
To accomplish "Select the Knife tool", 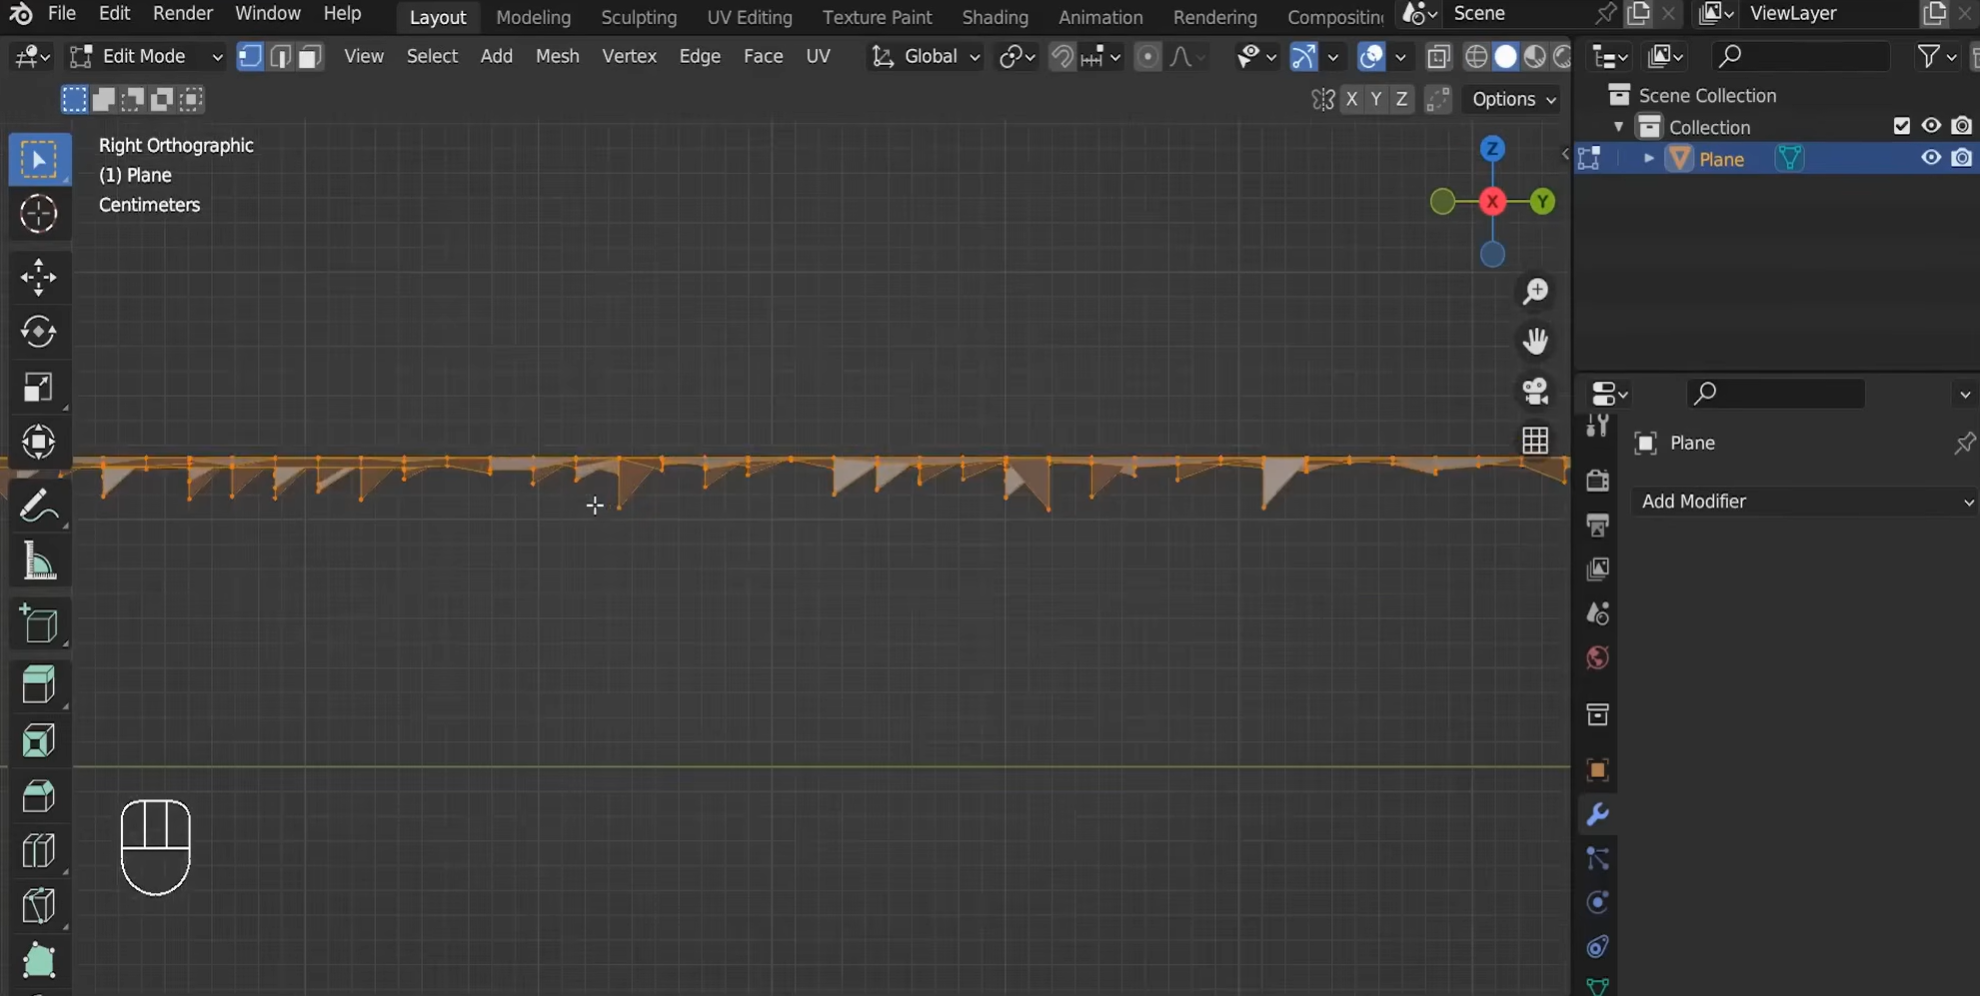I will tap(39, 906).
